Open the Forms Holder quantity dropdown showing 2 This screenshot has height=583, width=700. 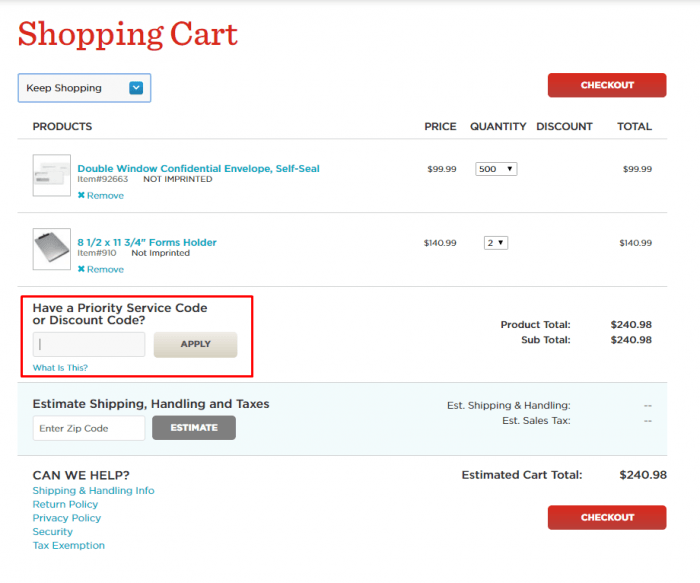[x=496, y=243]
